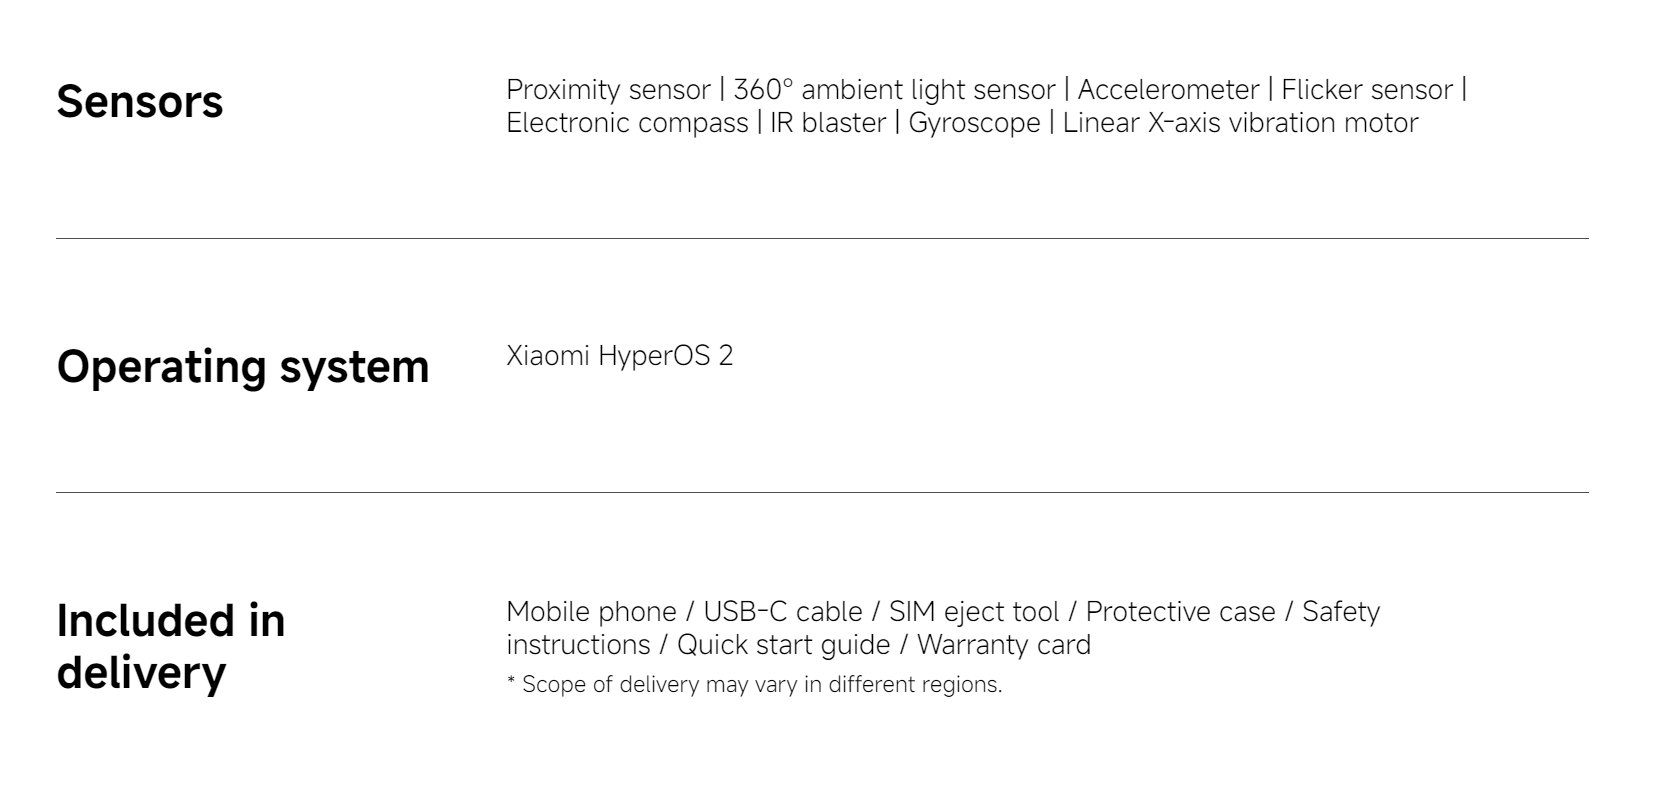Viewport: 1666px width, 805px height.
Task: Click the Accelerometer entry
Action: [1168, 90]
